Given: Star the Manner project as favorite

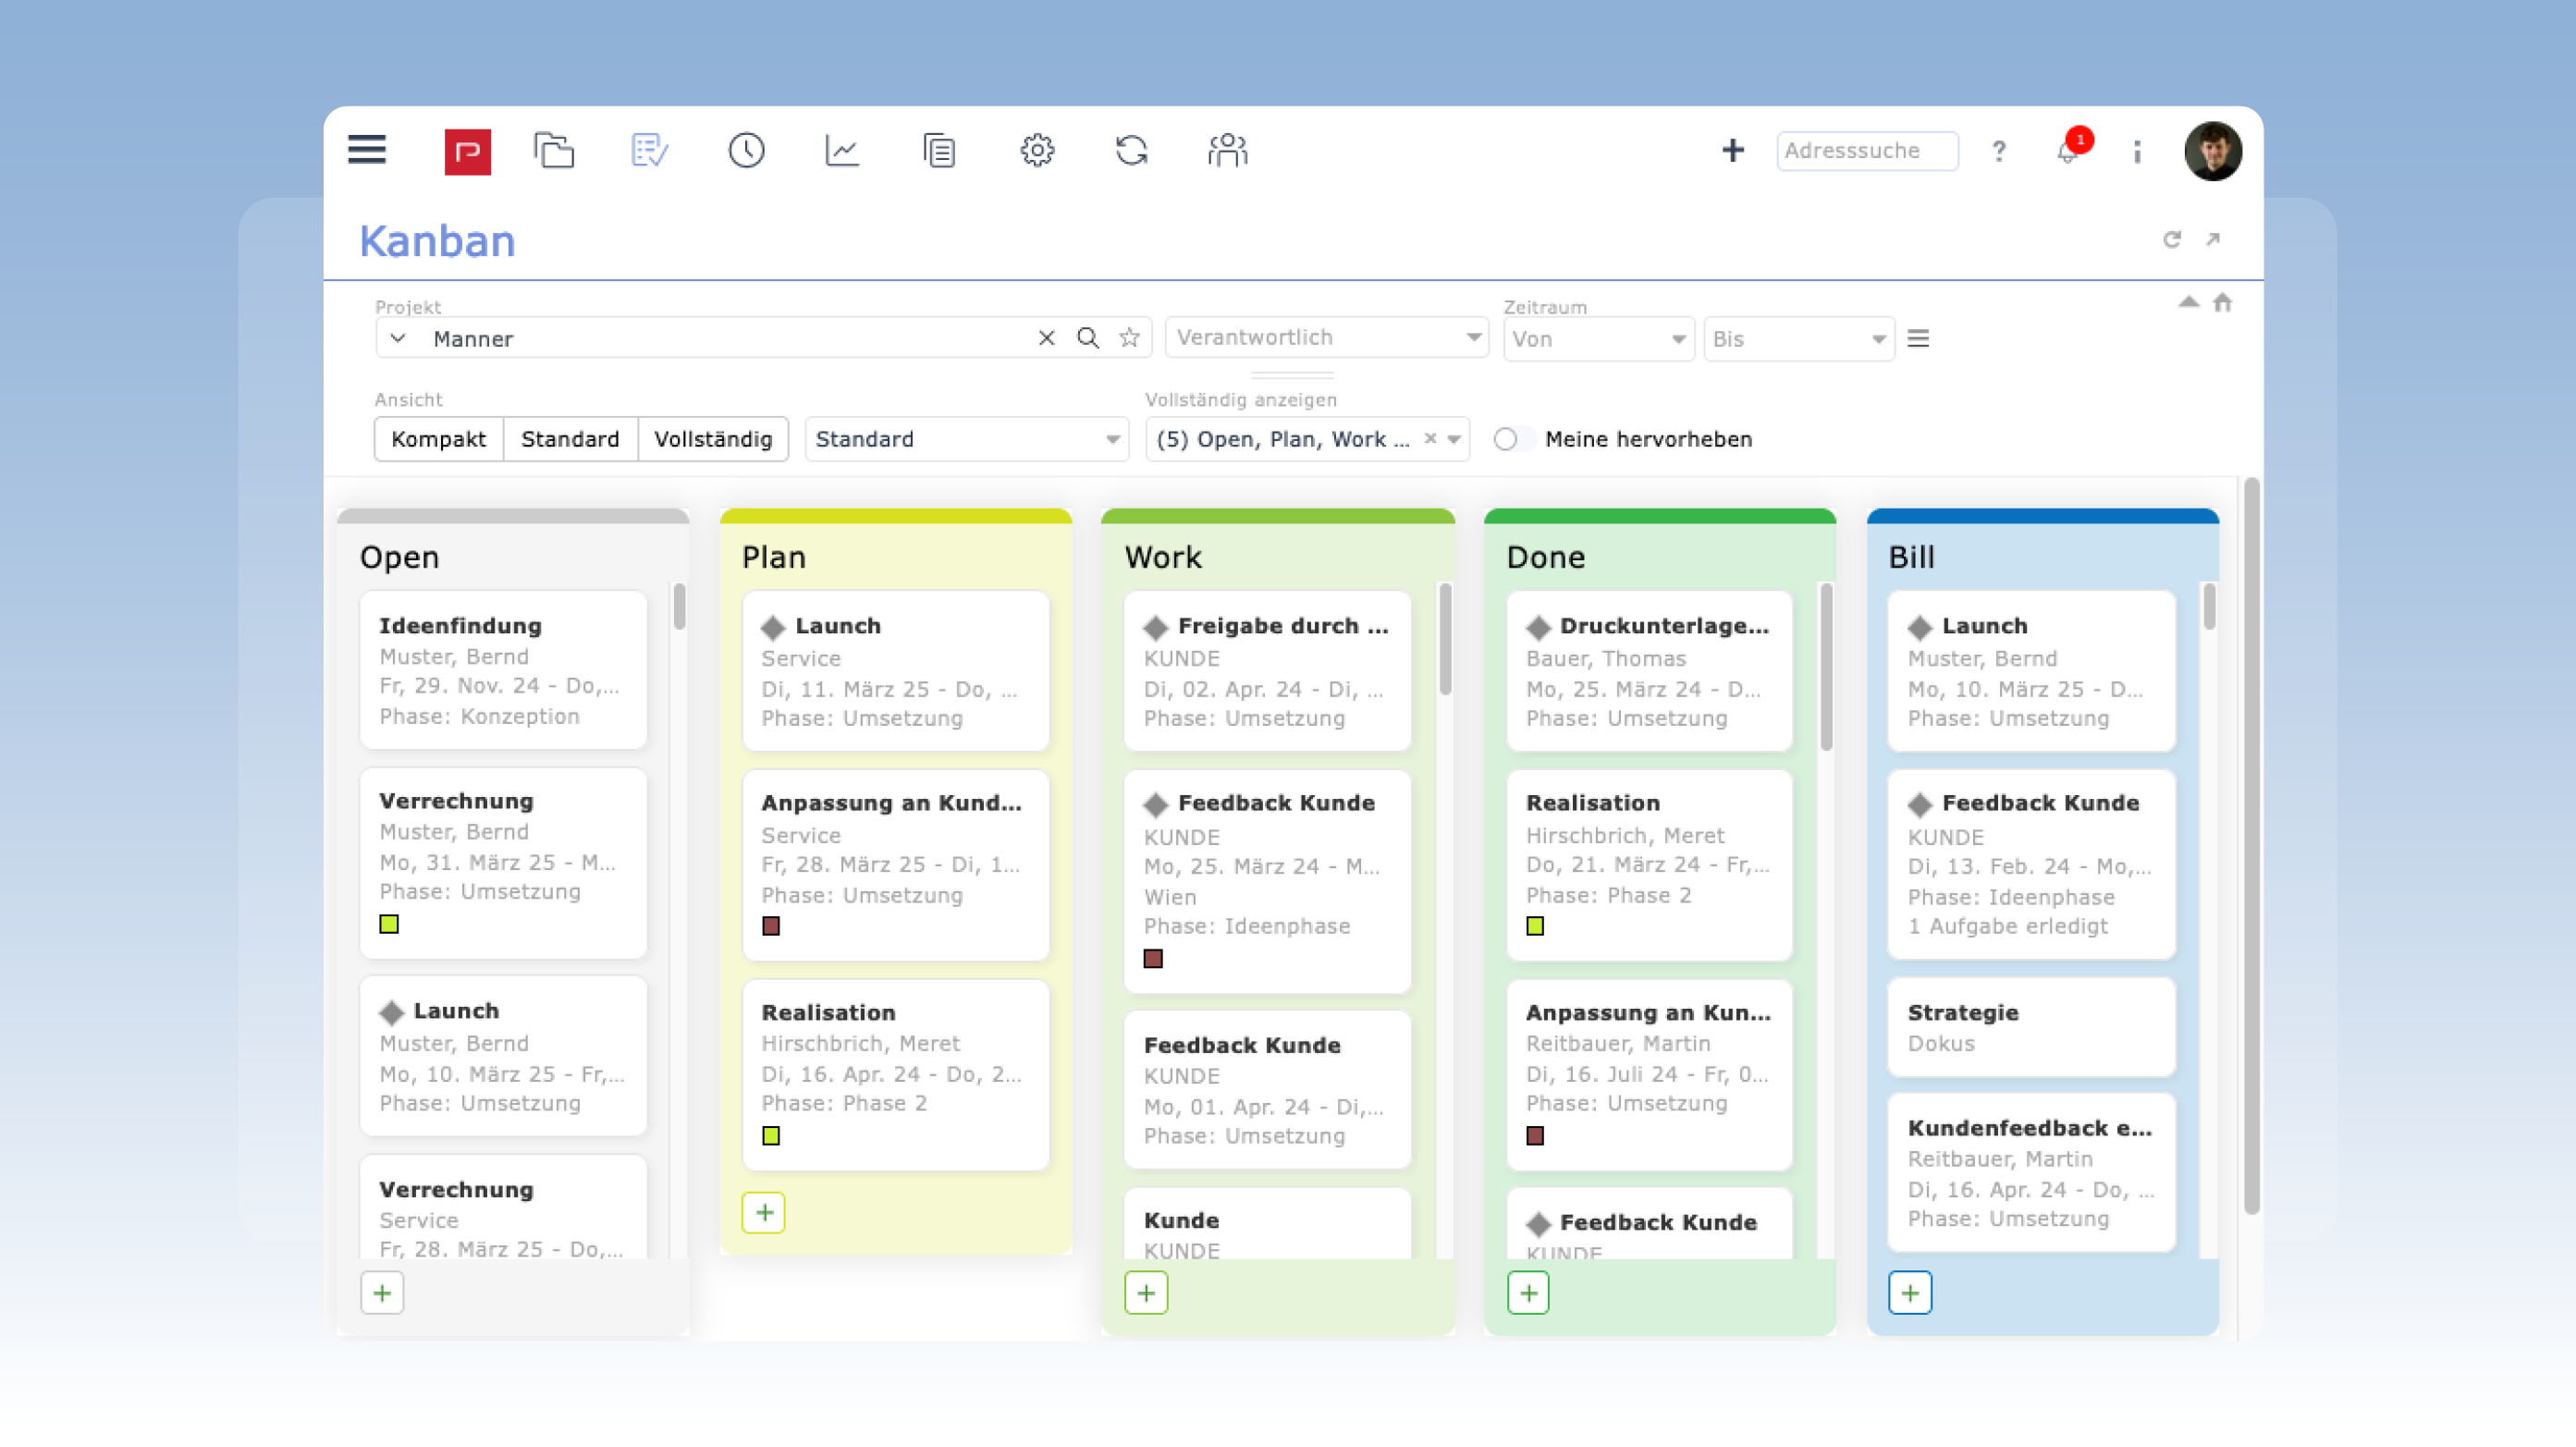Looking at the screenshot, I should click(x=1130, y=338).
